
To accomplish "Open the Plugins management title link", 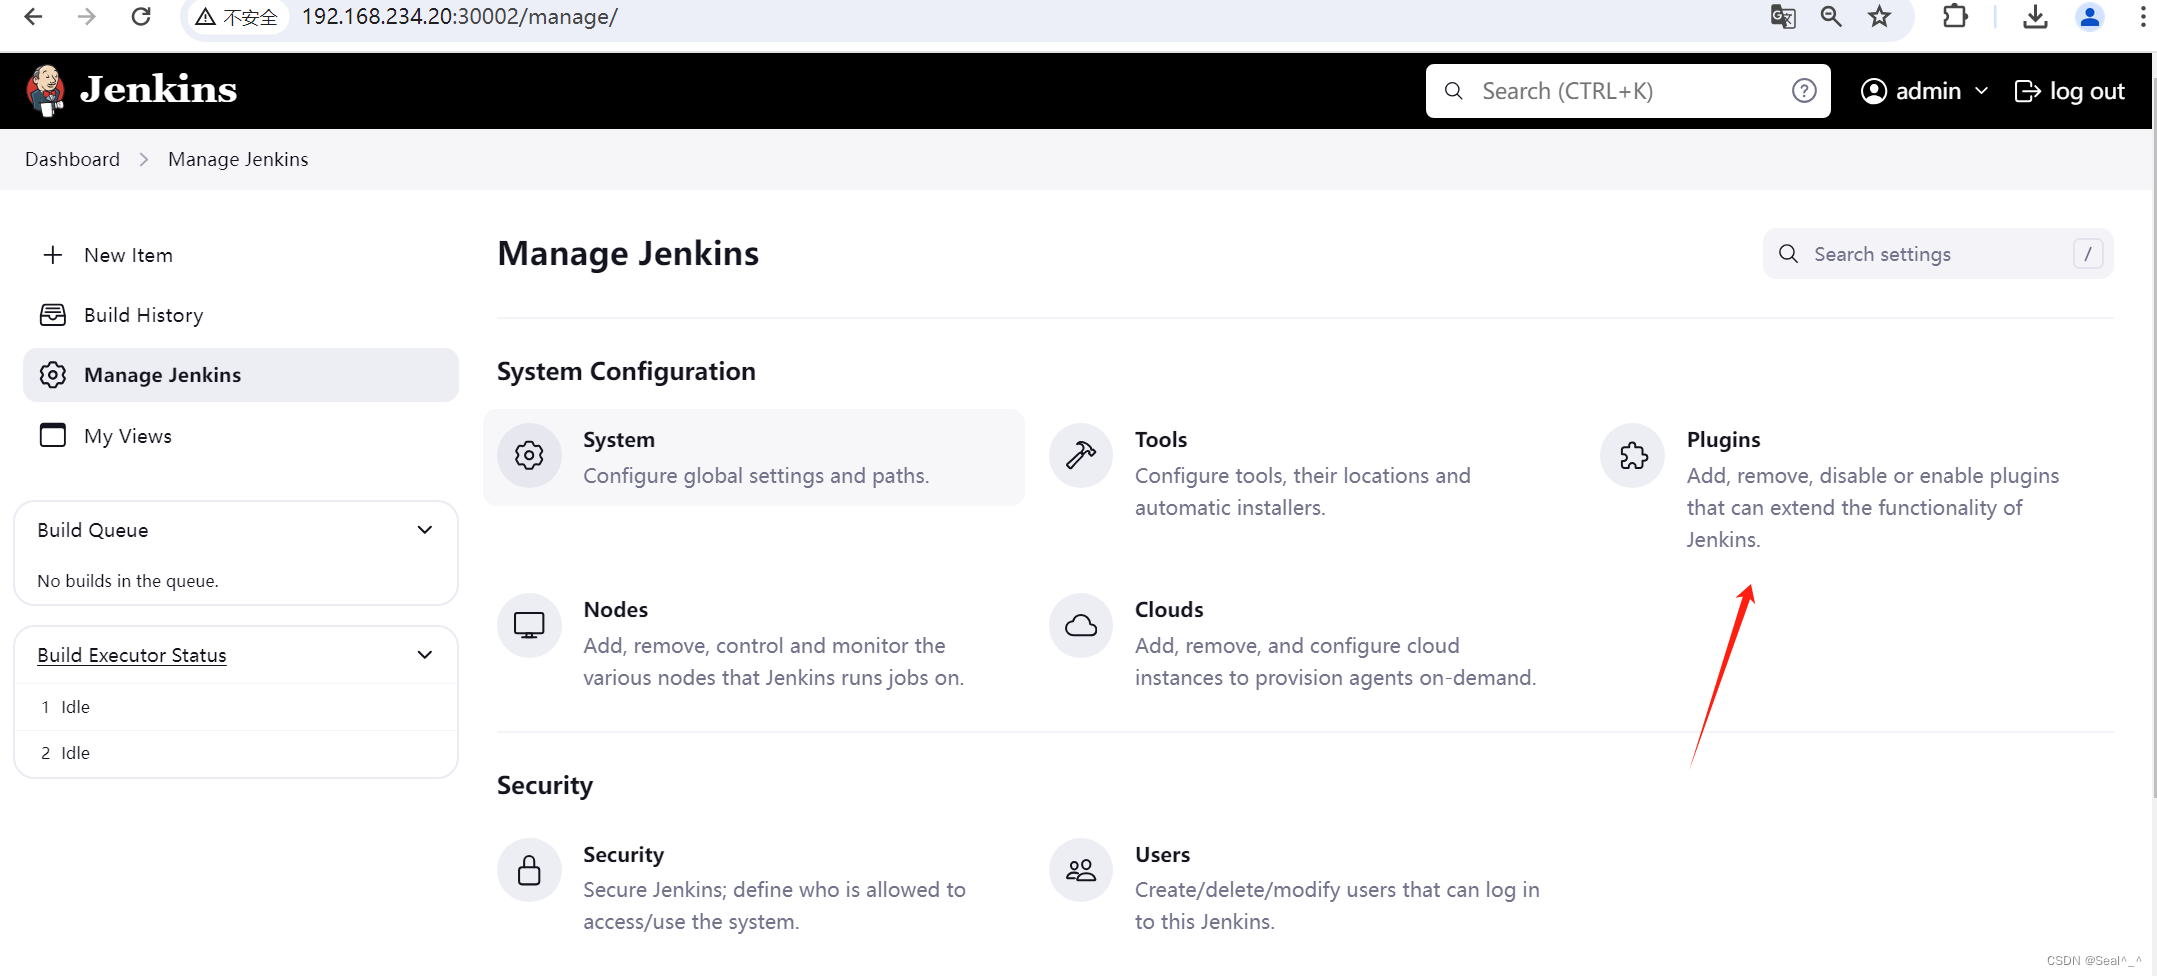I will pos(1723,439).
